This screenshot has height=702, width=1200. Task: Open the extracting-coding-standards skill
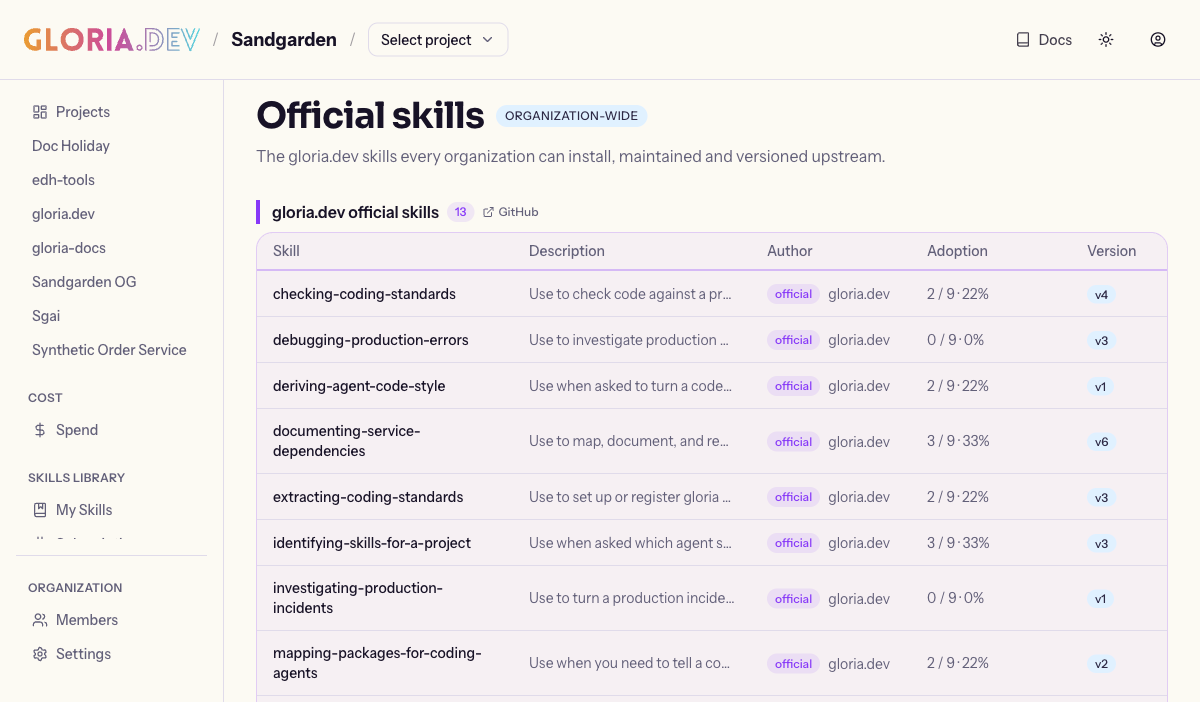[368, 497]
